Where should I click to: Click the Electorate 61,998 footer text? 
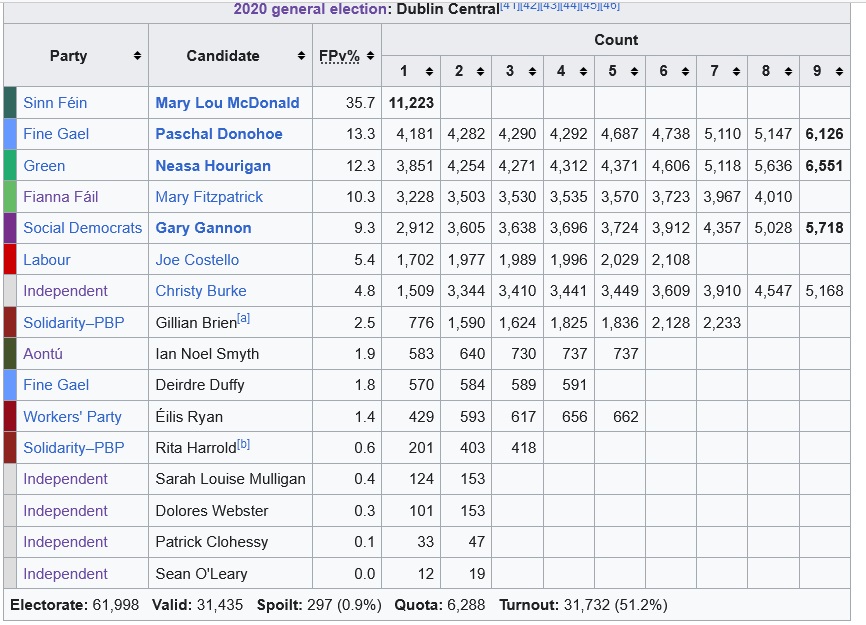(75, 605)
